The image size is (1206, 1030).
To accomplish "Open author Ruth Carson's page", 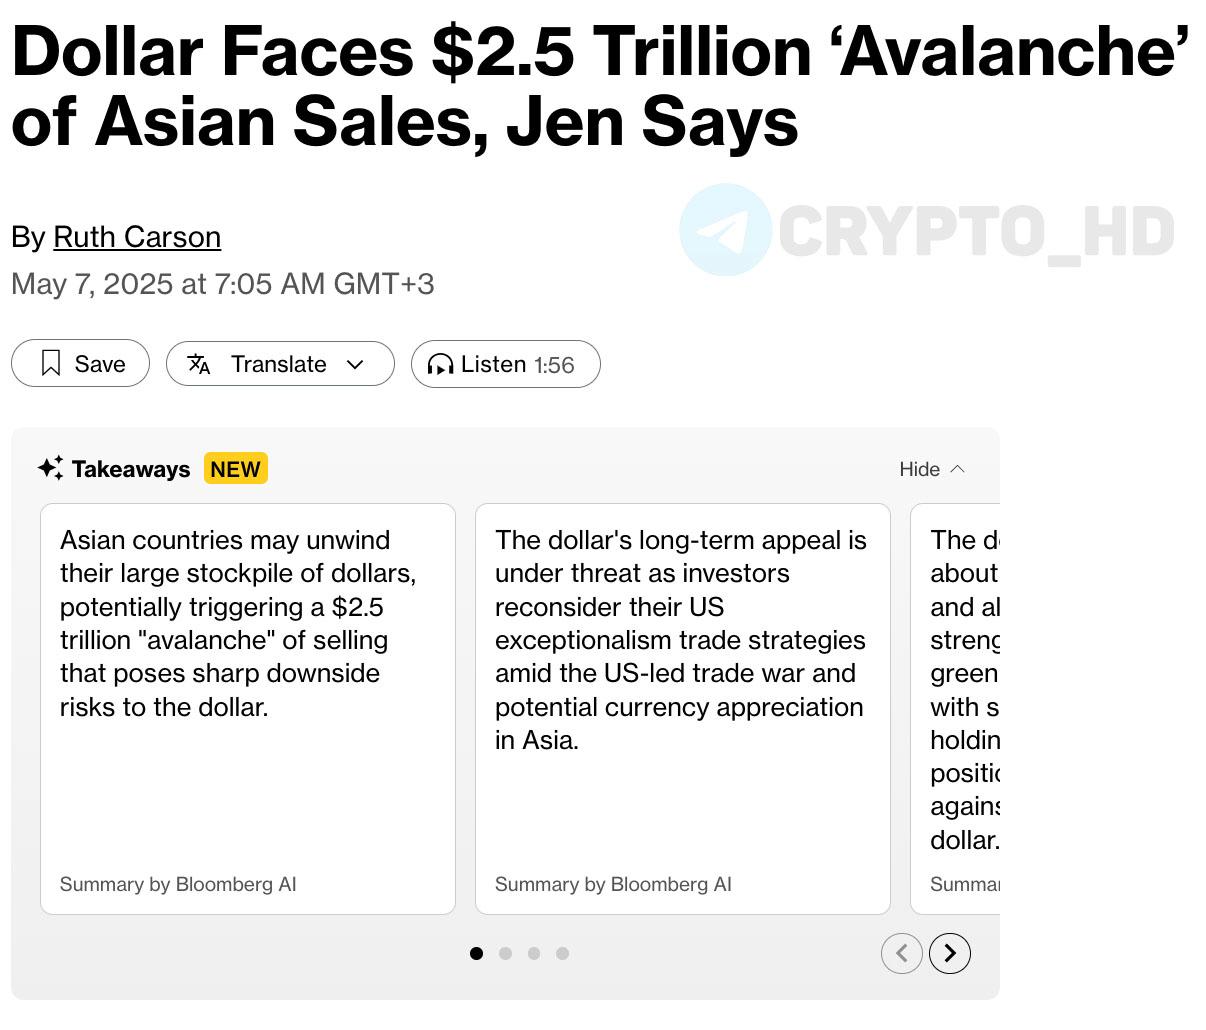I will tap(137, 237).
